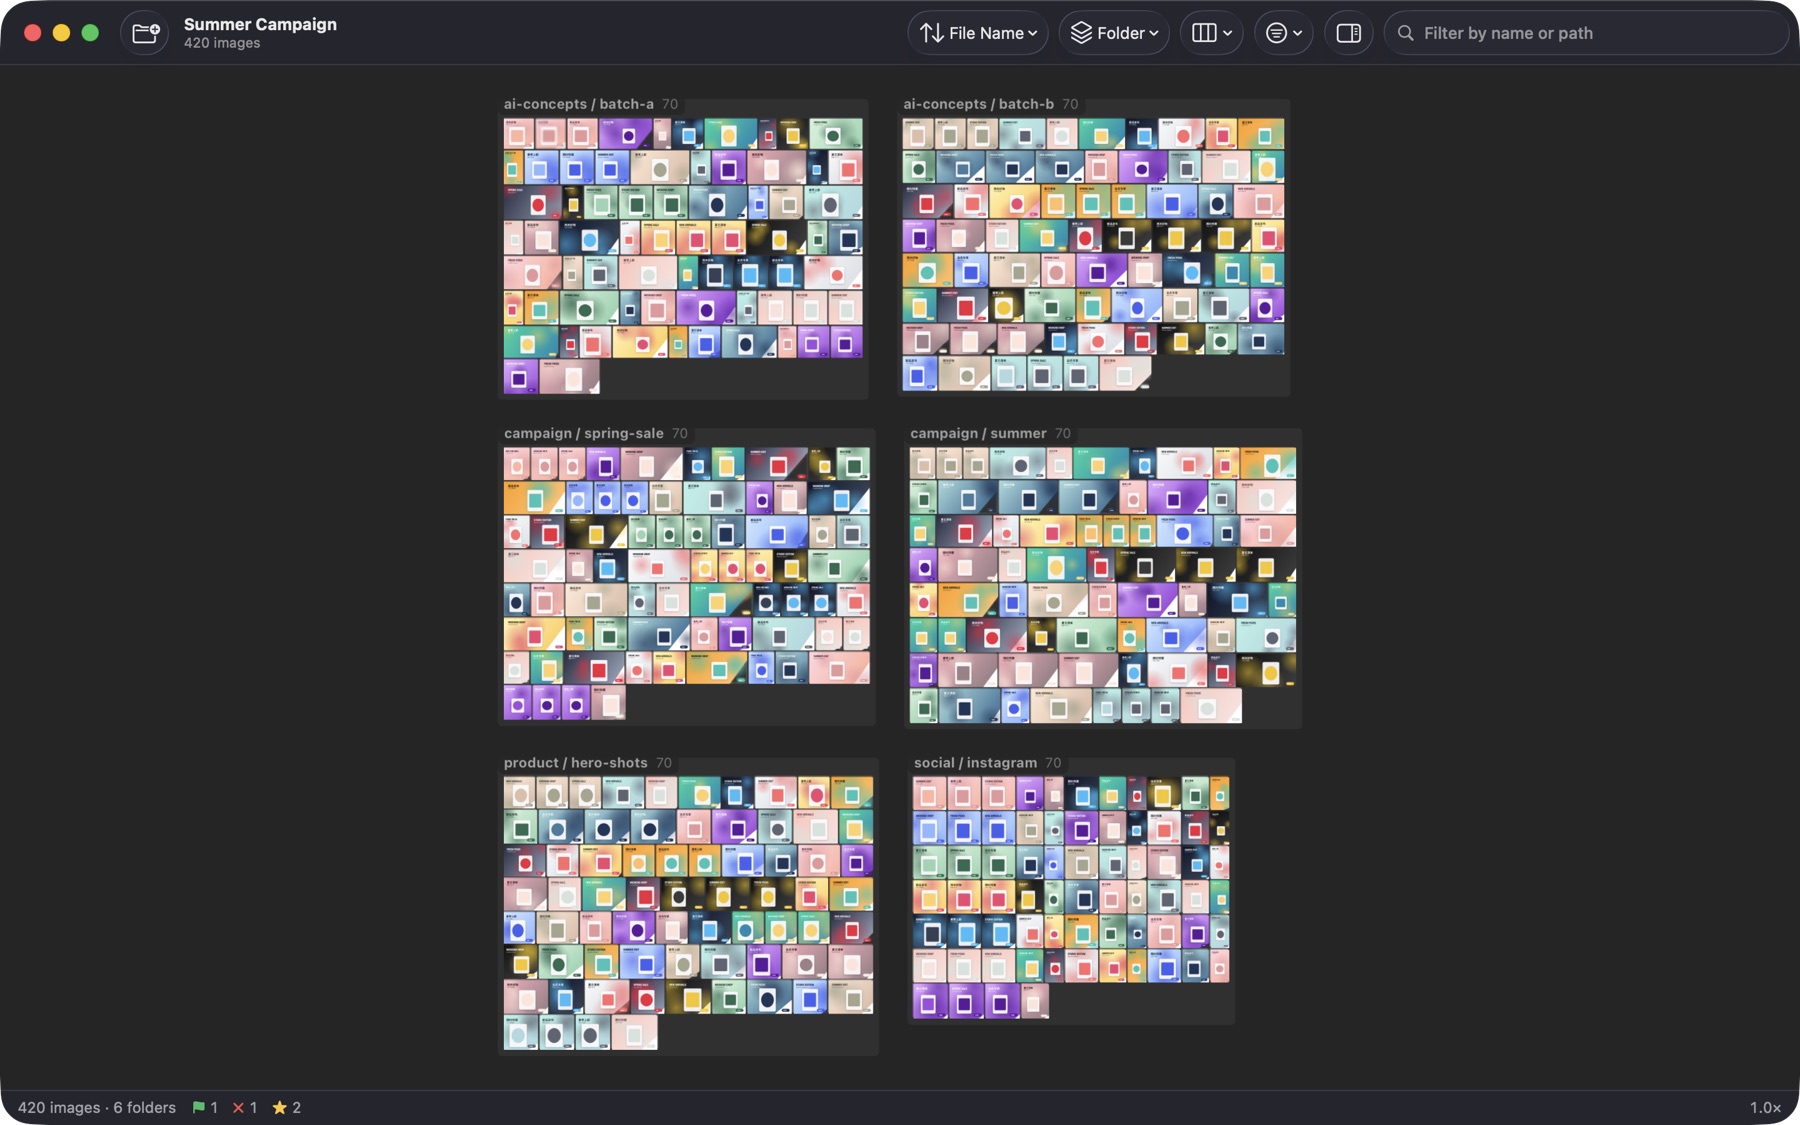This screenshot has width=1800, height=1125.
Task: Open the Folder grouping dropdown
Action: (x=1114, y=33)
